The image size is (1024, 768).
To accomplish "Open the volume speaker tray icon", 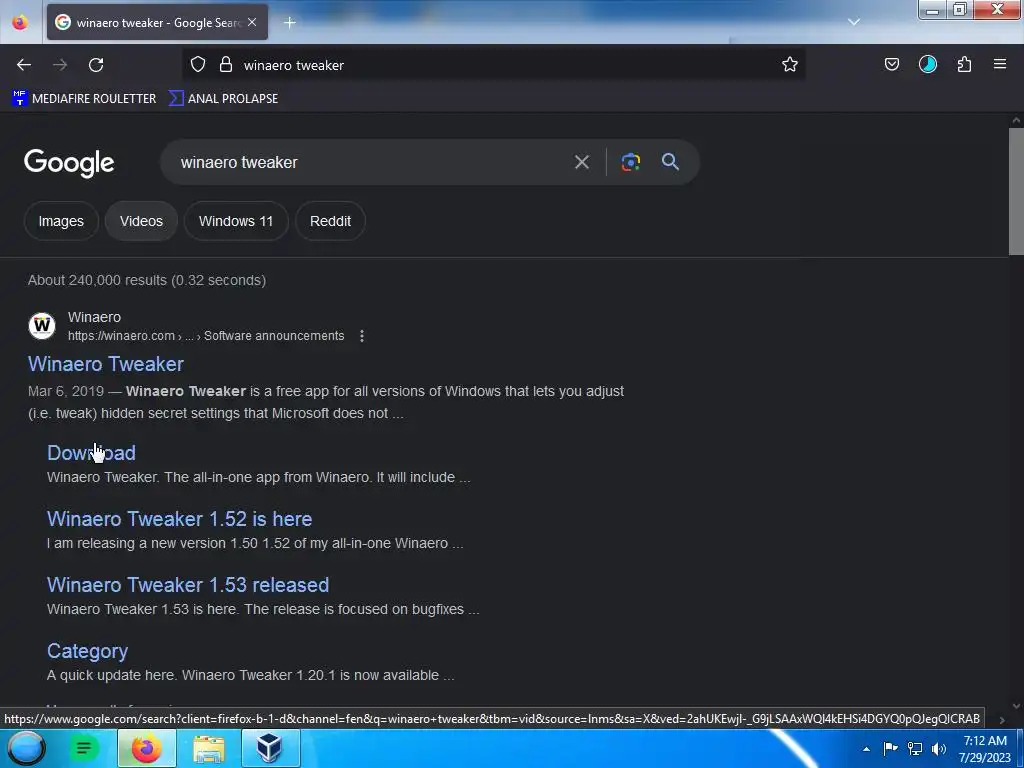I will pyautogui.click(x=939, y=749).
